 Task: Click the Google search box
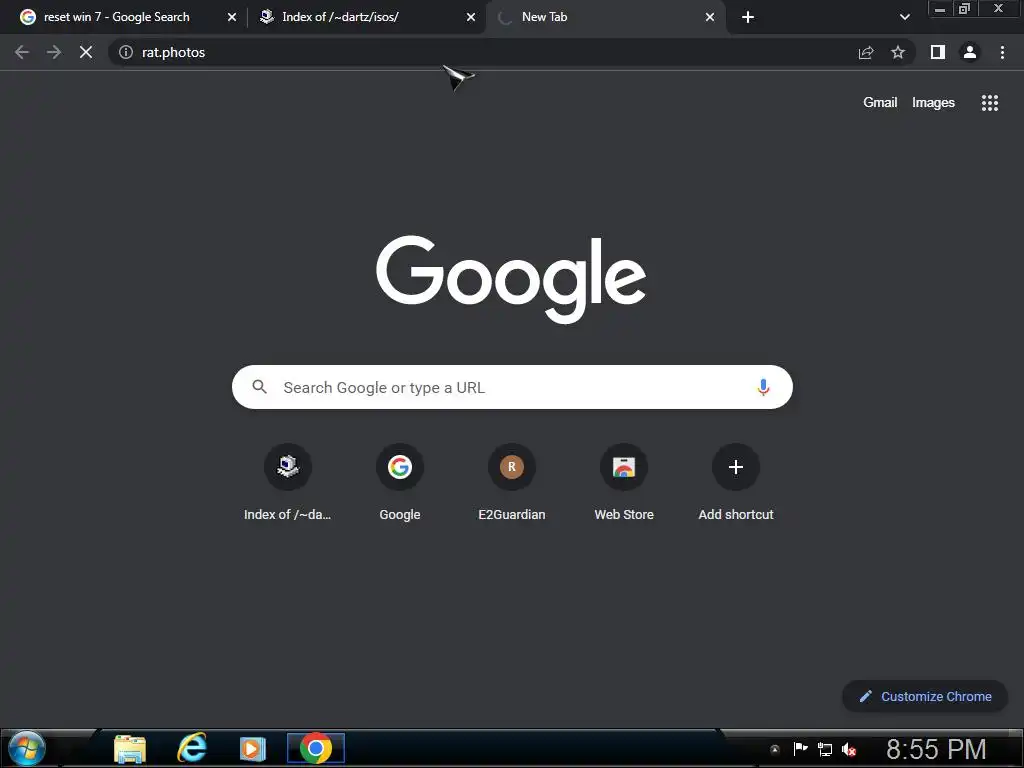tap(512, 387)
